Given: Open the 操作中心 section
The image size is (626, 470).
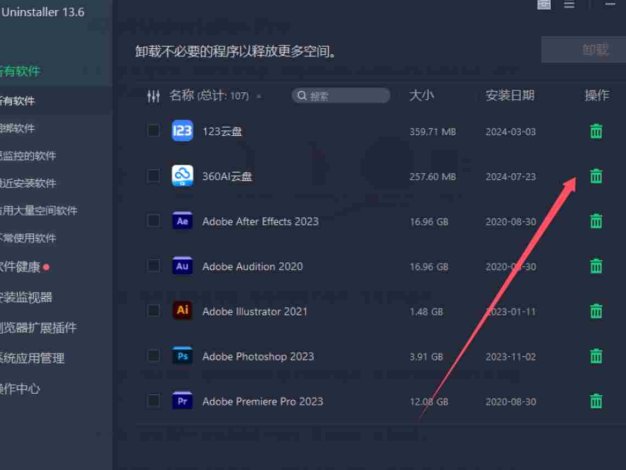Looking at the screenshot, I should [20, 389].
